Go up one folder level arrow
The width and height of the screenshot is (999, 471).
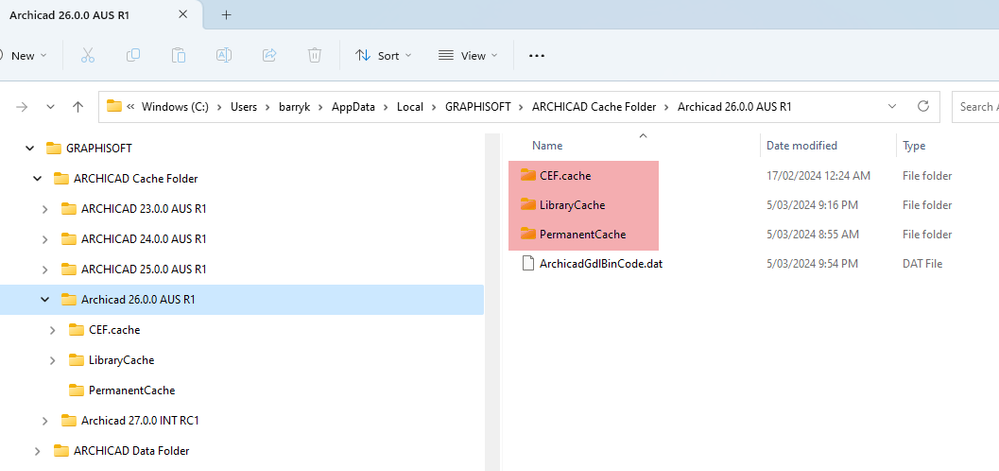pyautogui.click(x=78, y=106)
